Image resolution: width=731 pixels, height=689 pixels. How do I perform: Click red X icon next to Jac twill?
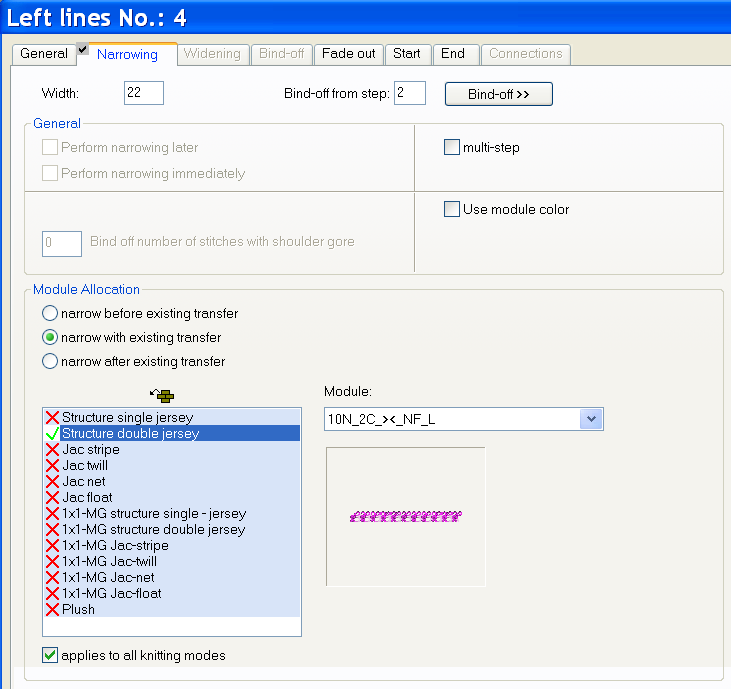pyautogui.click(x=52, y=465)
